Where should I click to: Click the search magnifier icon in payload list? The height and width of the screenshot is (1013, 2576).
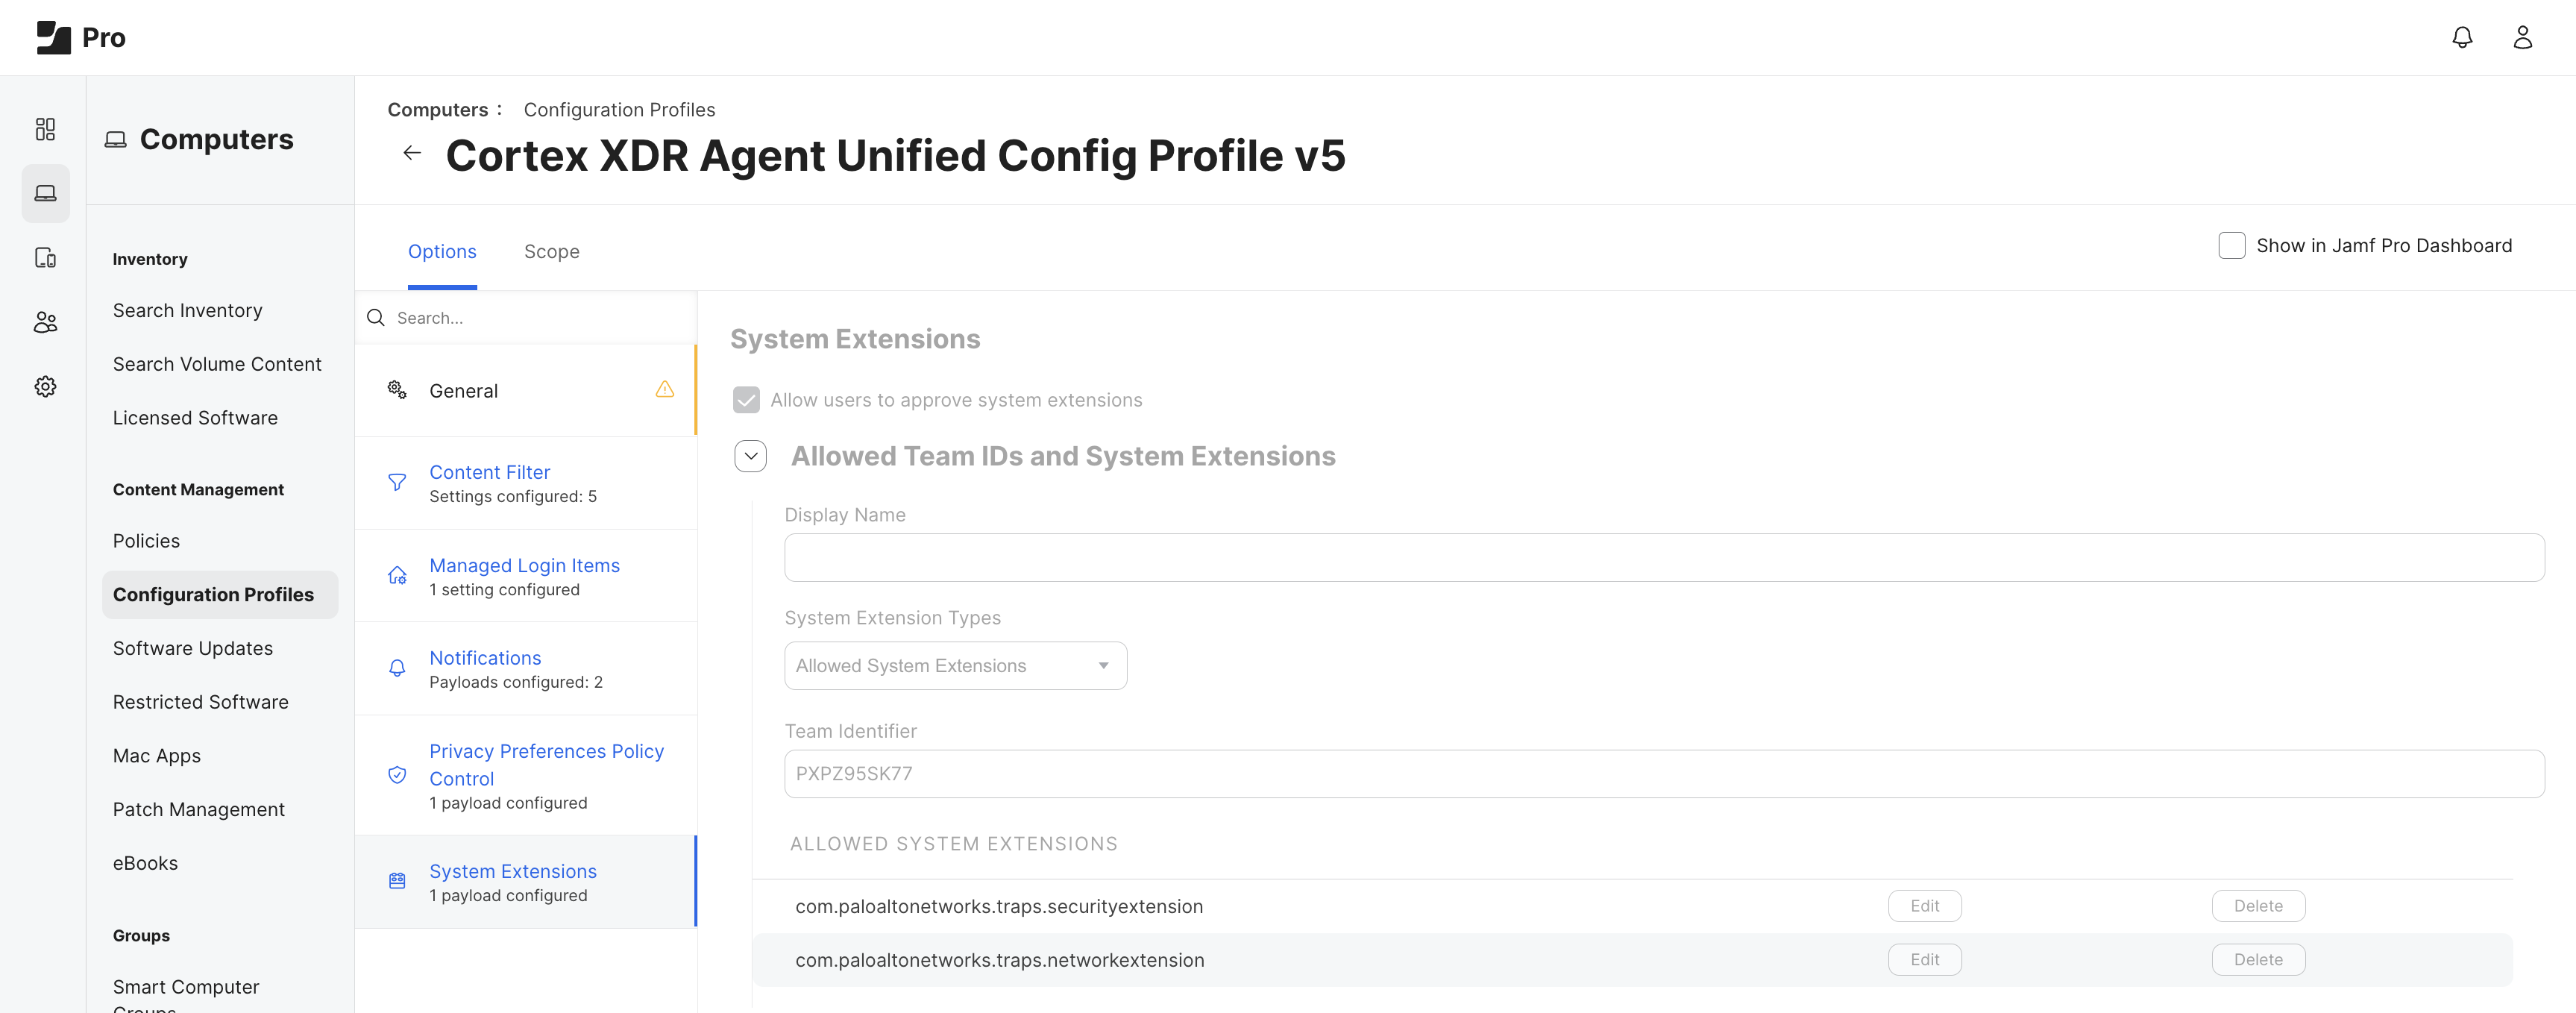pyautogui.click(x=376, y=318)
